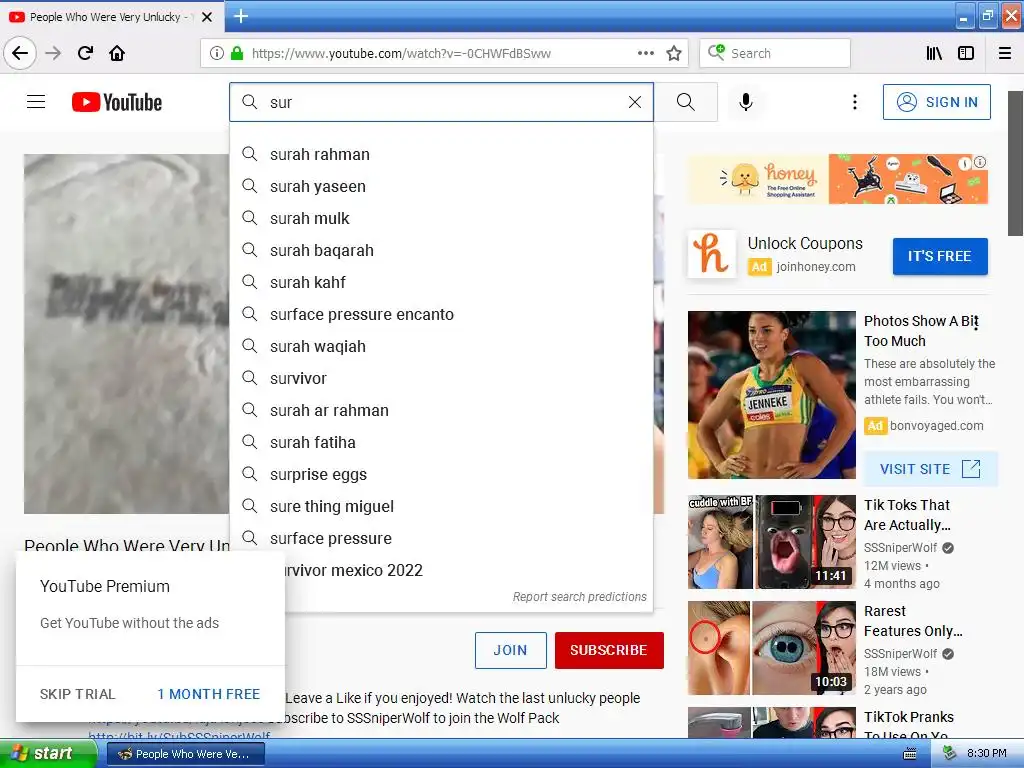The width and height of the screenshot is (1024, 768).
Task: Click the keyboard icon in system tray
Action: [x=909, y=754]
